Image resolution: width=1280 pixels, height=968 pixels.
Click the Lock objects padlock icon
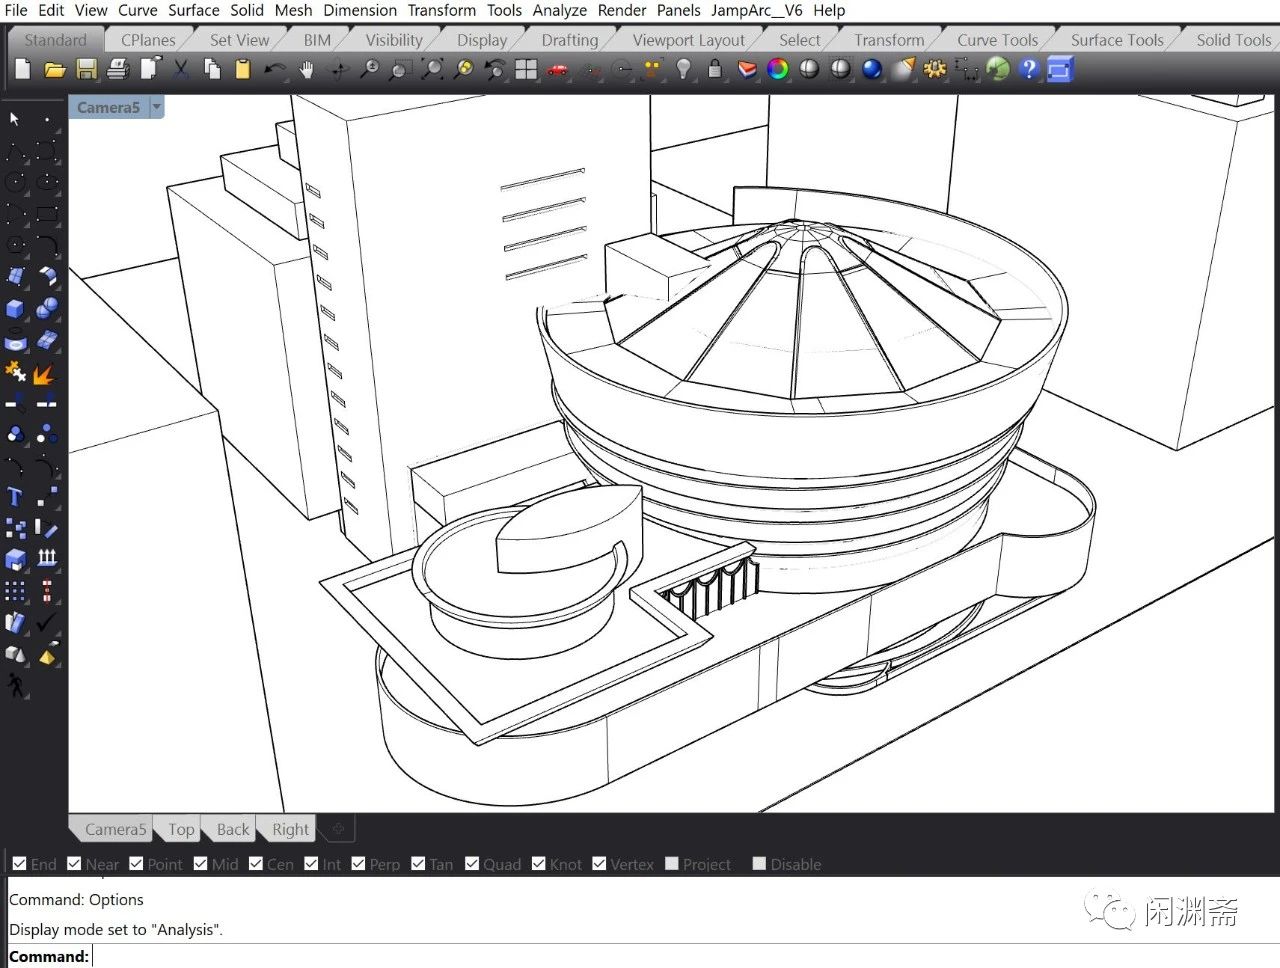pos(714,69)
